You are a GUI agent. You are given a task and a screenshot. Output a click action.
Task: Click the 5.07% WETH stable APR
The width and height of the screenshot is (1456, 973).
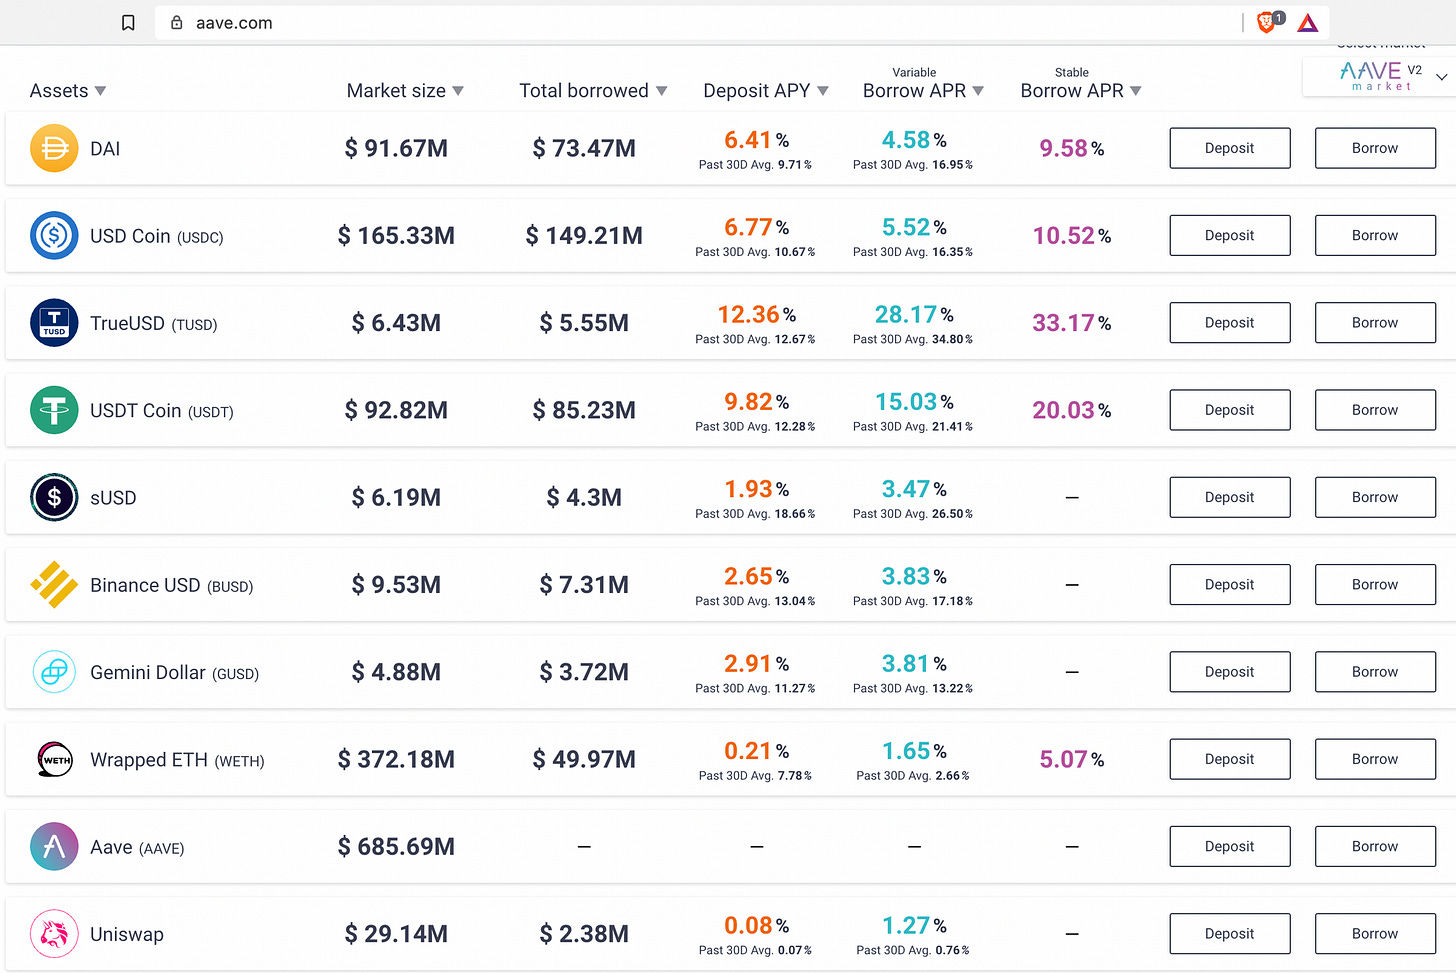click(x=1072, y=760)
